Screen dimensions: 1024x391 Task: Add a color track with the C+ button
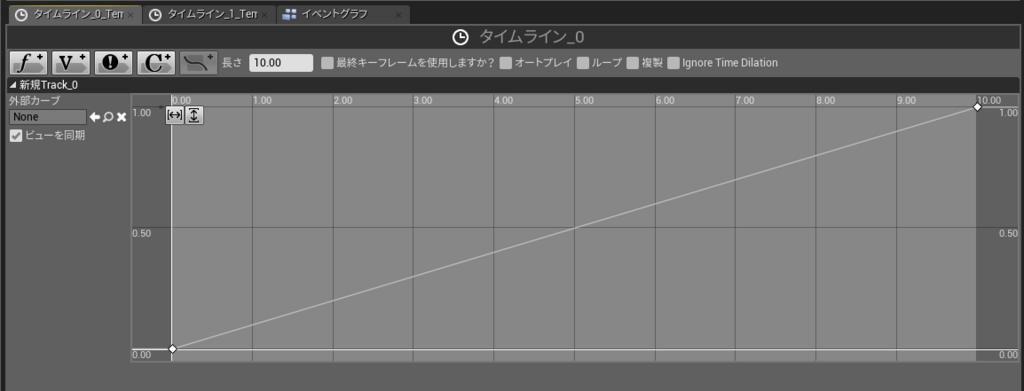[156, 63]
